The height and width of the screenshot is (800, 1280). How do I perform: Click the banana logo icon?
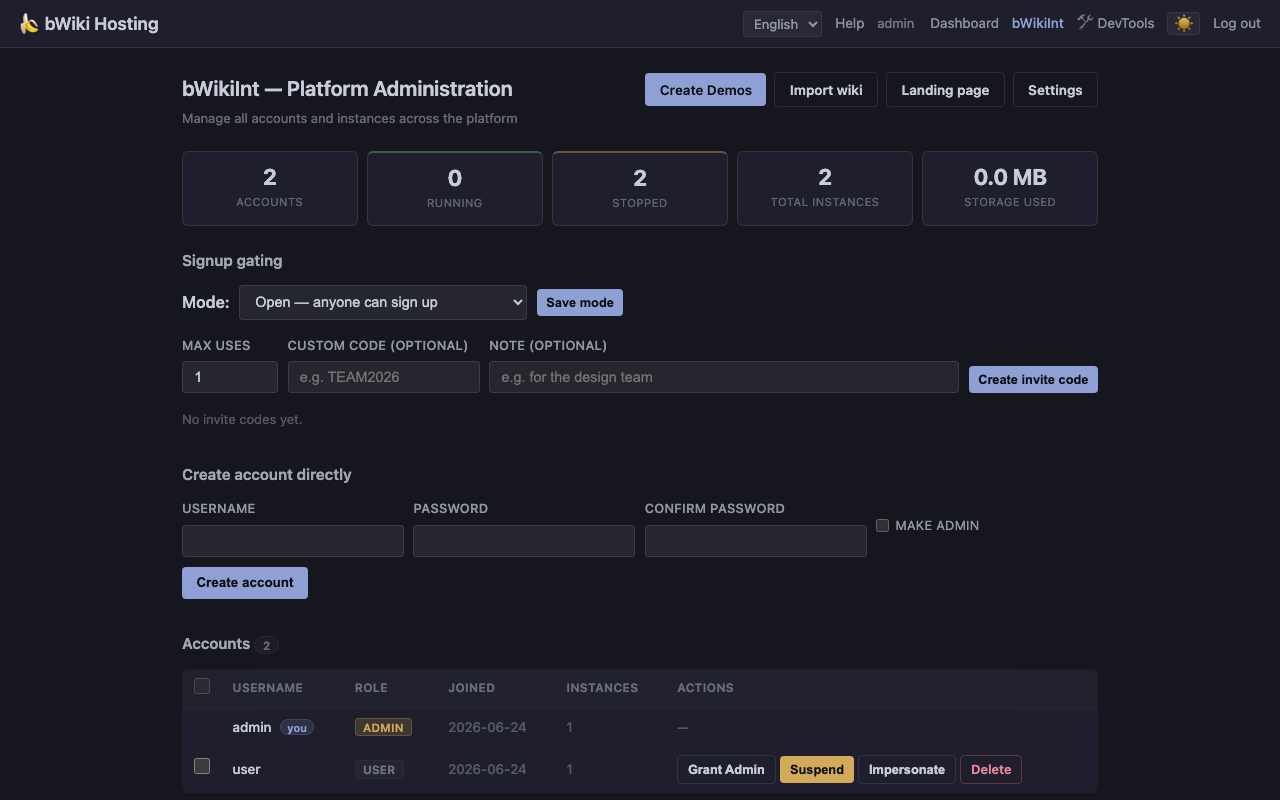point(29,23)
